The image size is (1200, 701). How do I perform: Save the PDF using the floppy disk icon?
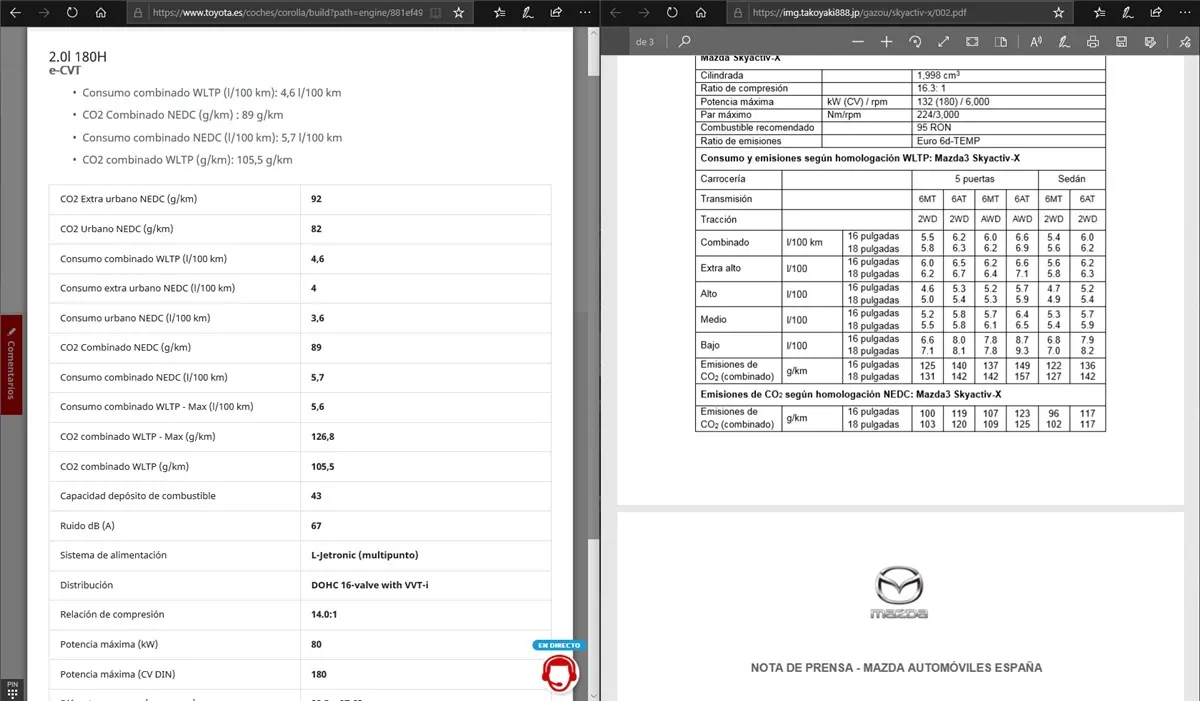pyautogui.click(x=1122, y=42)
